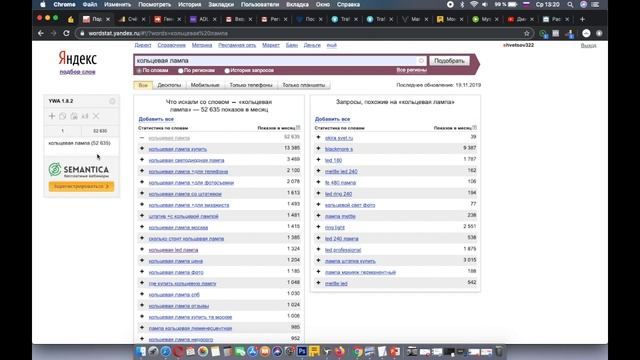This screenshot has width=640, height=360.
Task: Click the orange Semantica register button
Action: click(x=81, y=187)
